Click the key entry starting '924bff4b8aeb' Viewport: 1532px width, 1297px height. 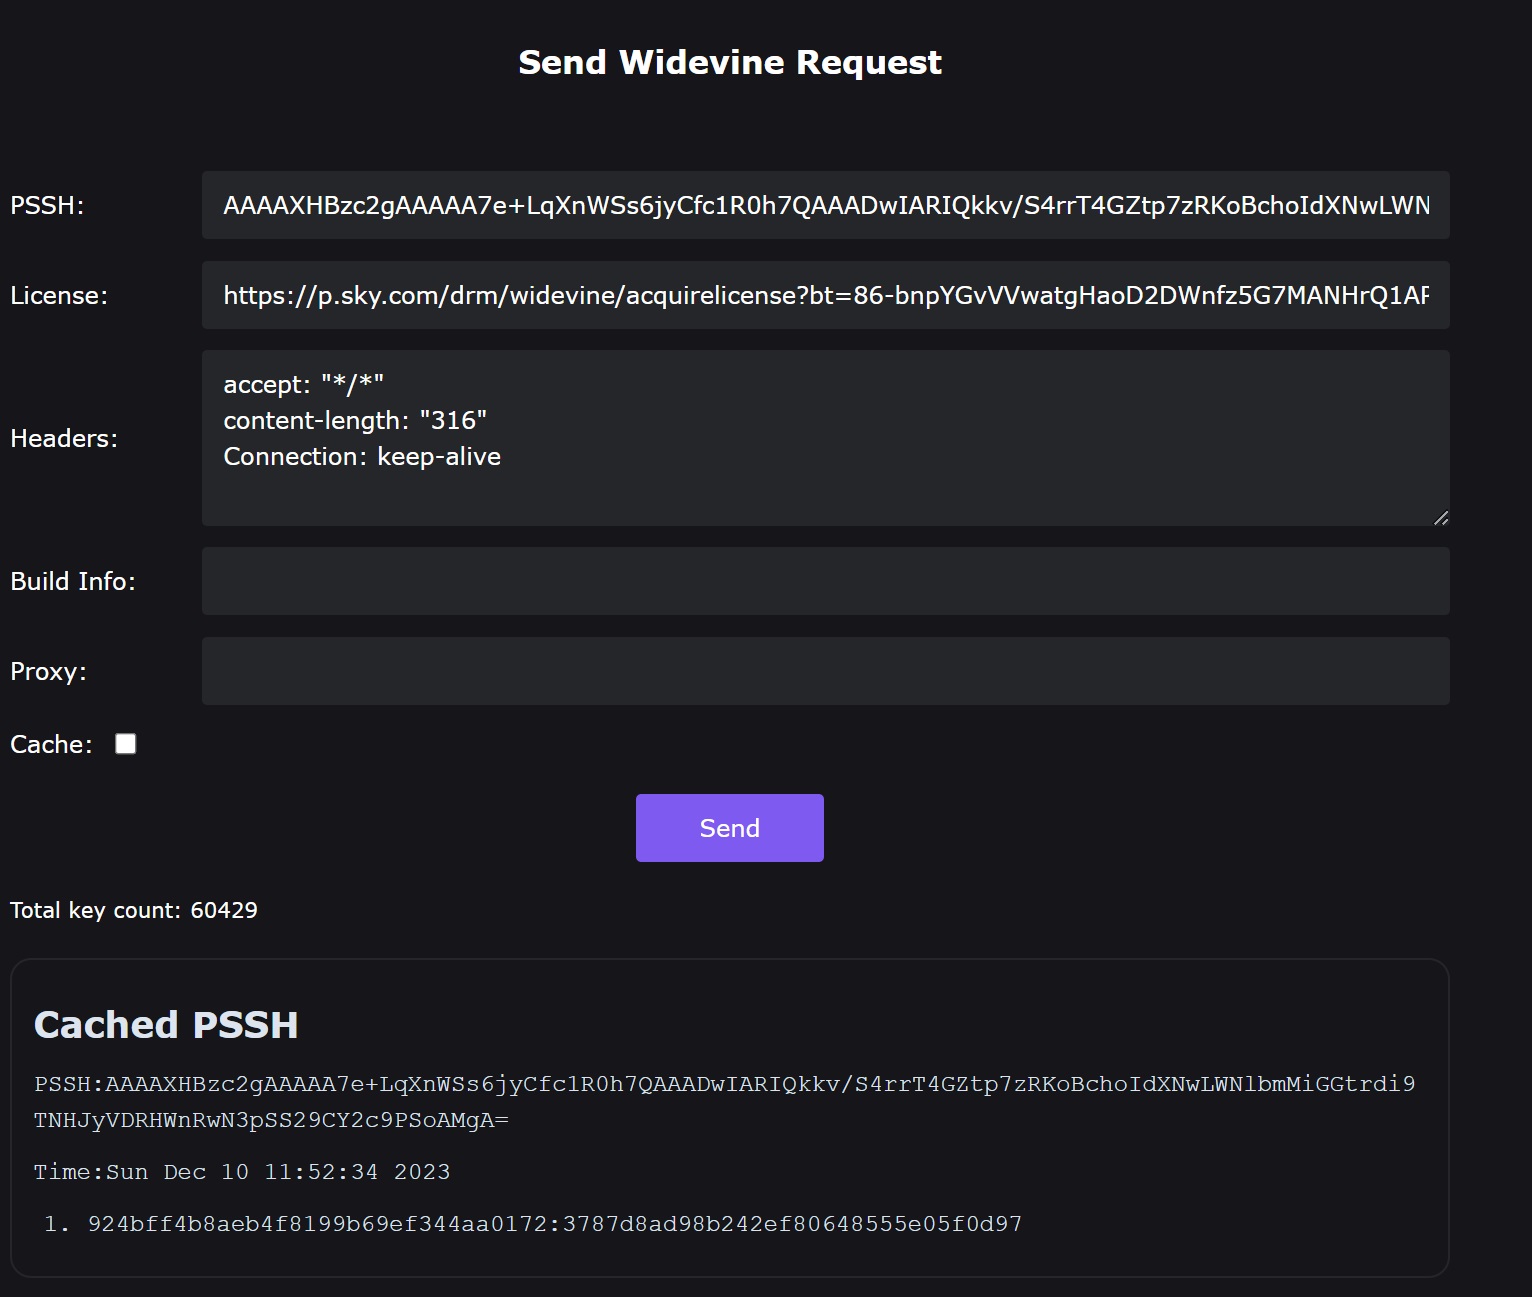coord(555,1224)
